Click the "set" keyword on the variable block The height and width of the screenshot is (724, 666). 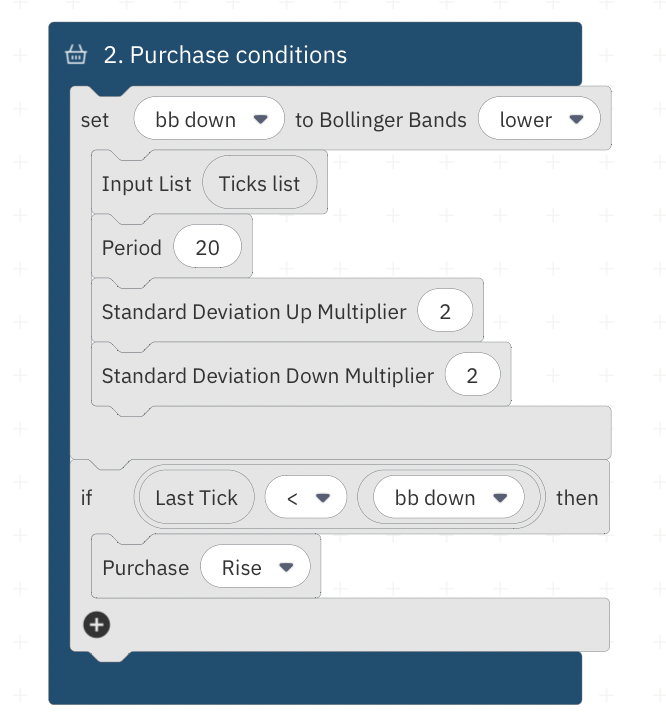(94, 120)
